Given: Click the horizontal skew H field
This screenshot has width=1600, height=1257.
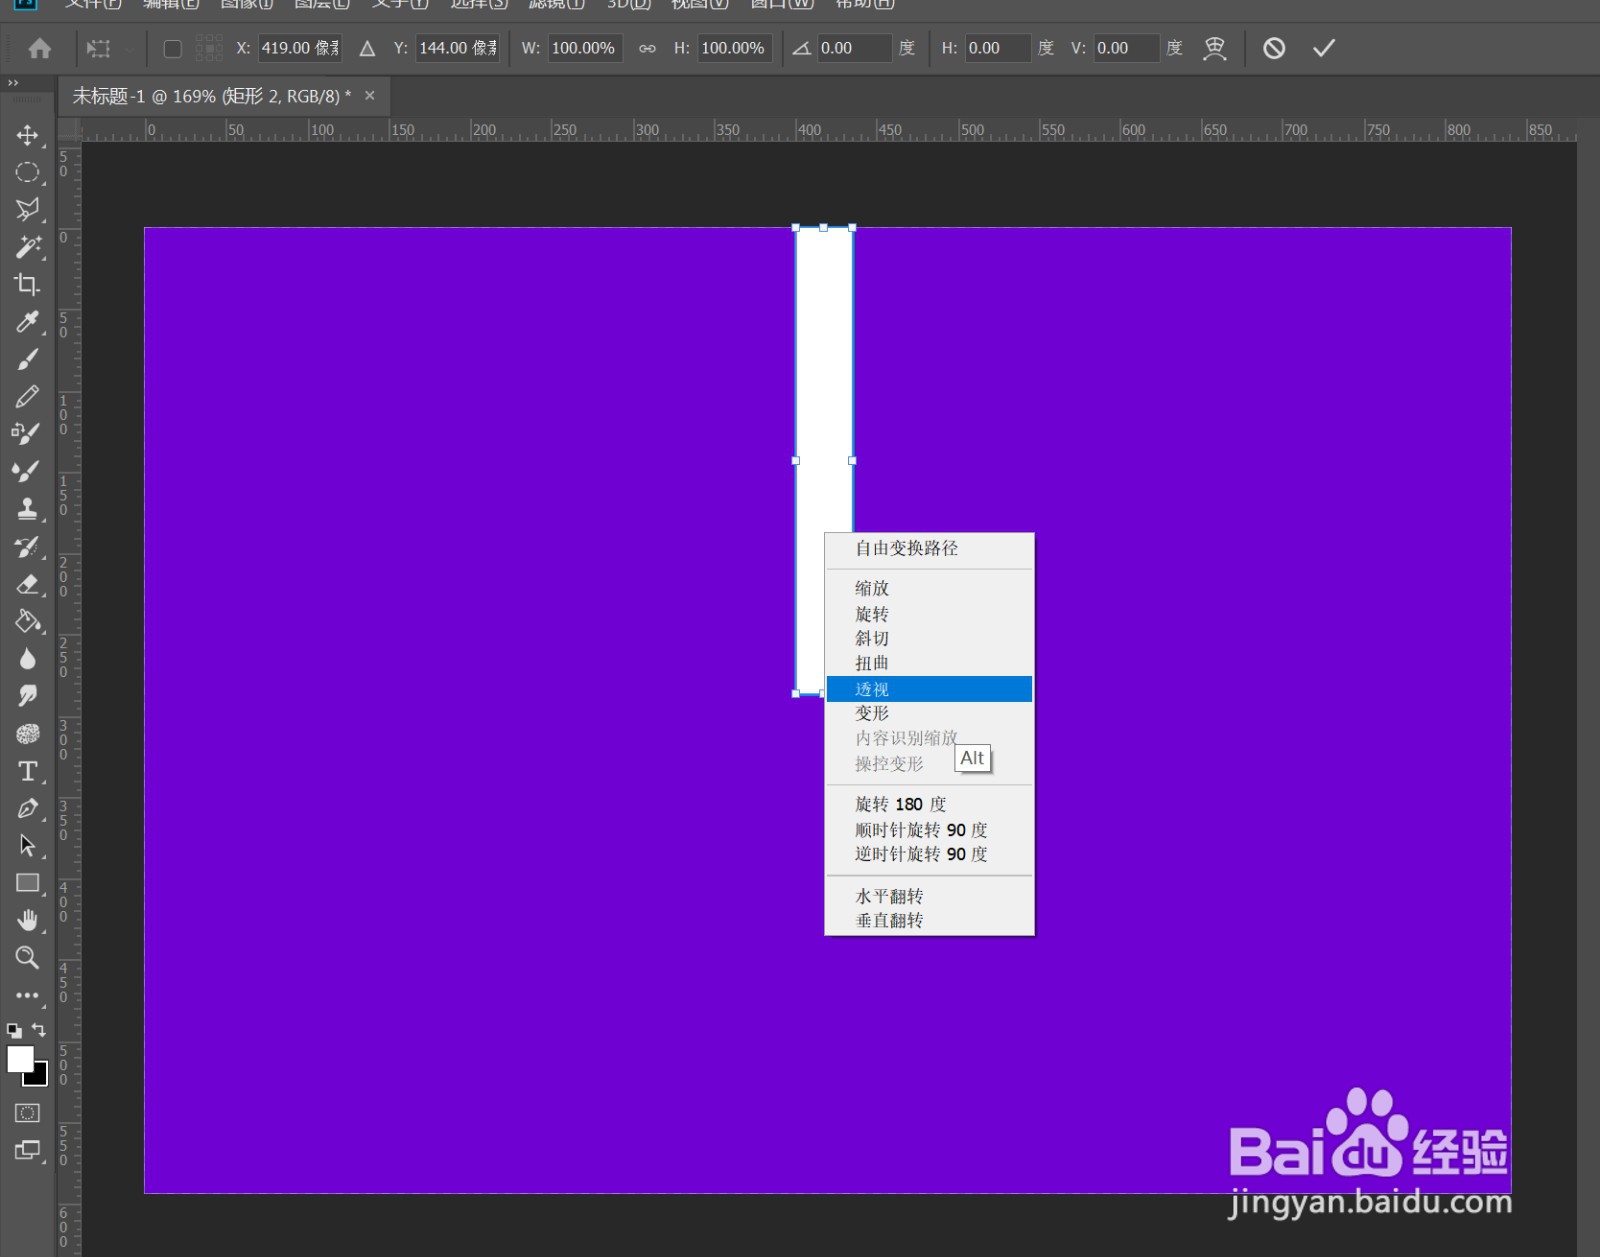Looking at the screenshot, I should [x=997, y=48].
